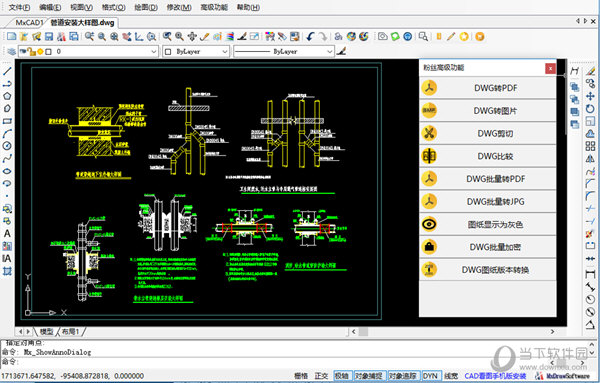The height and width of the screenshot is (383, 600).
Task: Click the Pan hand-move toolbar icon
Action: pyautogui.click(x=192, y=37)
